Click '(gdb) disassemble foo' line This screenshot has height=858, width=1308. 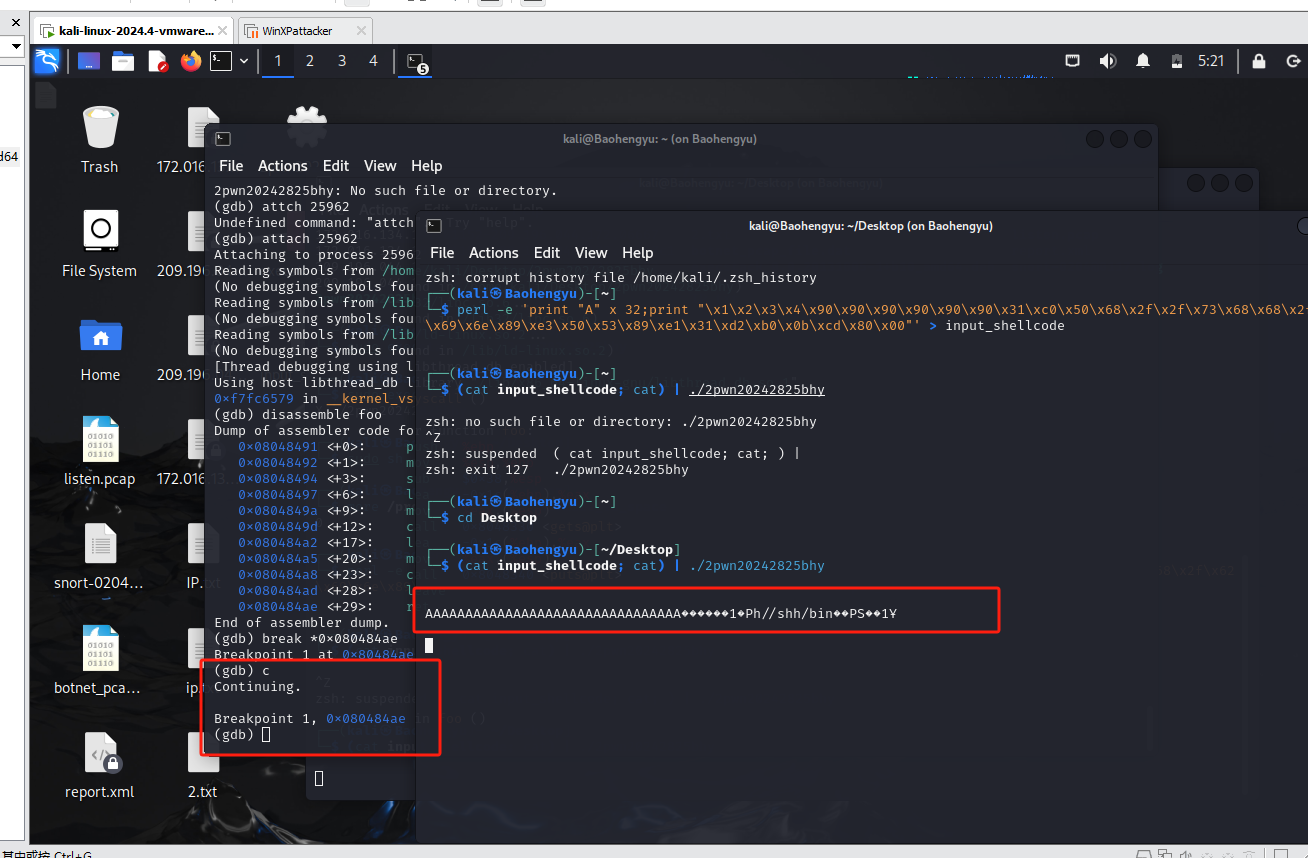pyautogui.click(x=298, y=415)
